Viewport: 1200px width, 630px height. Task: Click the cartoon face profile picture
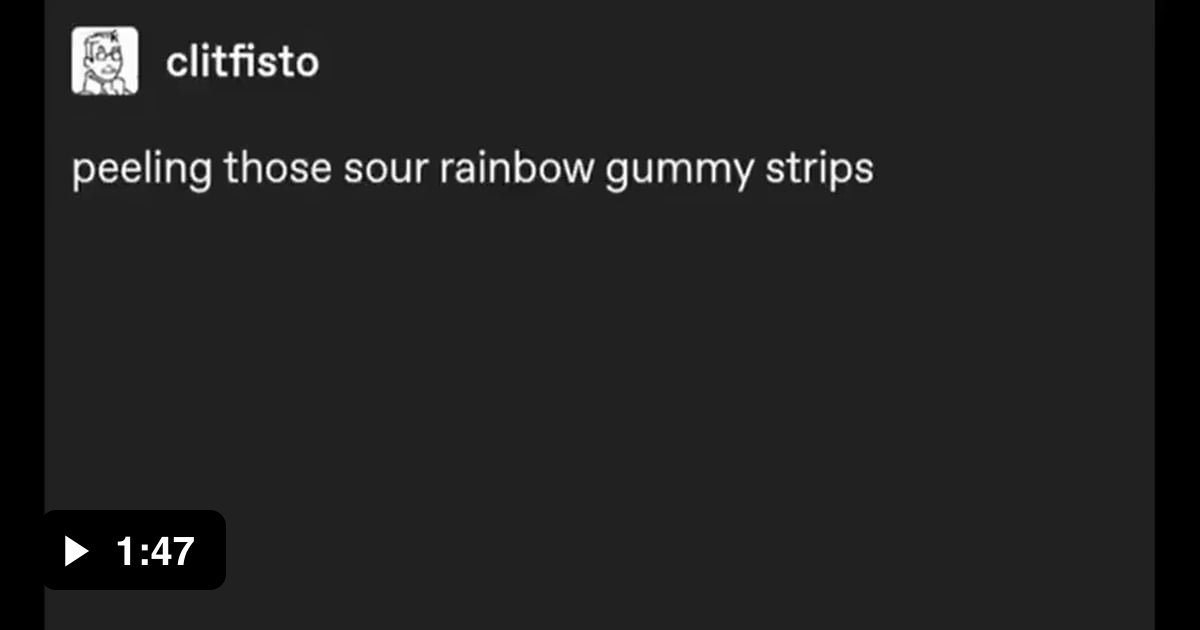[103, 62]
